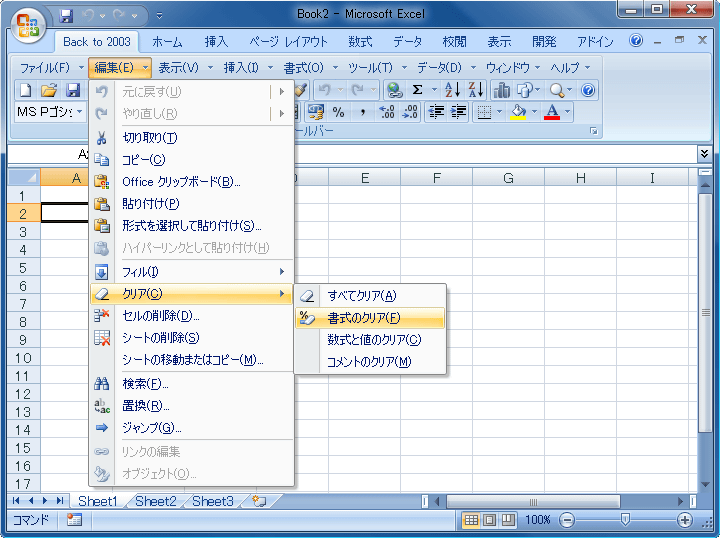Image resolution: width=720 pixels, height=538 pixels.
Task: Choose ジャンプ(G) menu item
Action: 192,427
